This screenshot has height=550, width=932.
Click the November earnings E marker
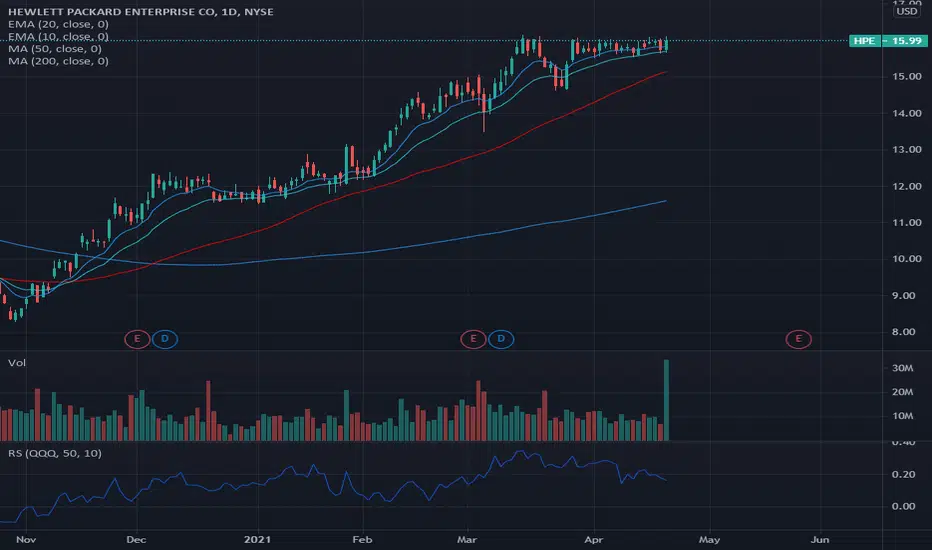[x=137, y=339]
